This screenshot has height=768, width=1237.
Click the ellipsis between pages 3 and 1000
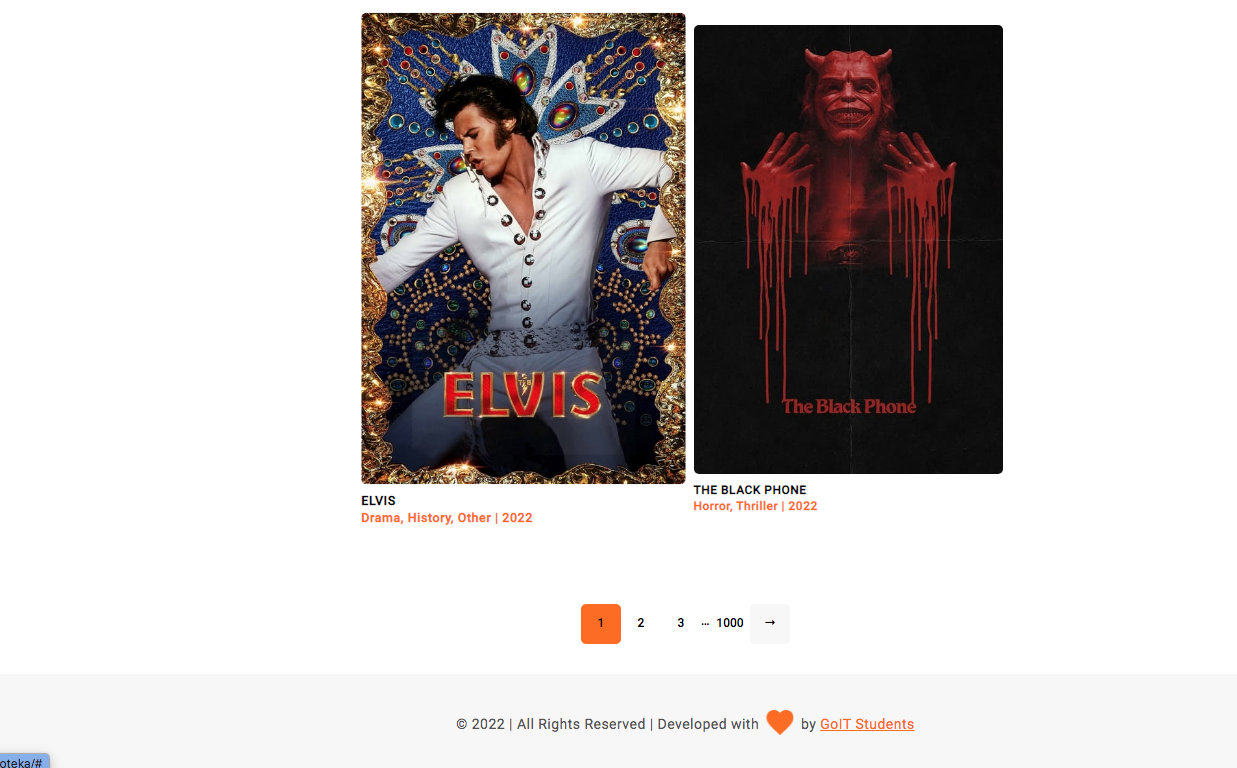pyautogui.click(x=705, y=624)
